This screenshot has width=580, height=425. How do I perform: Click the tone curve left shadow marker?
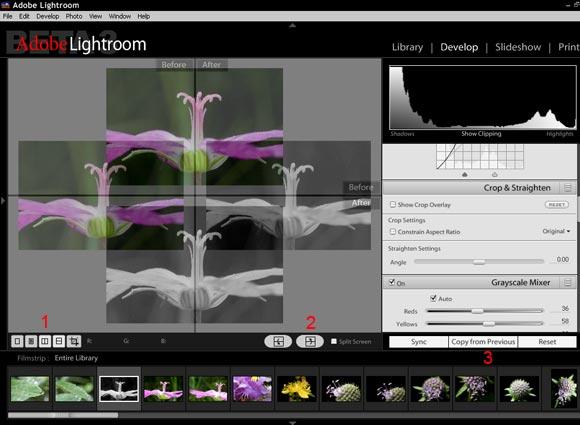pyautogui.click(x=465, y=174)
